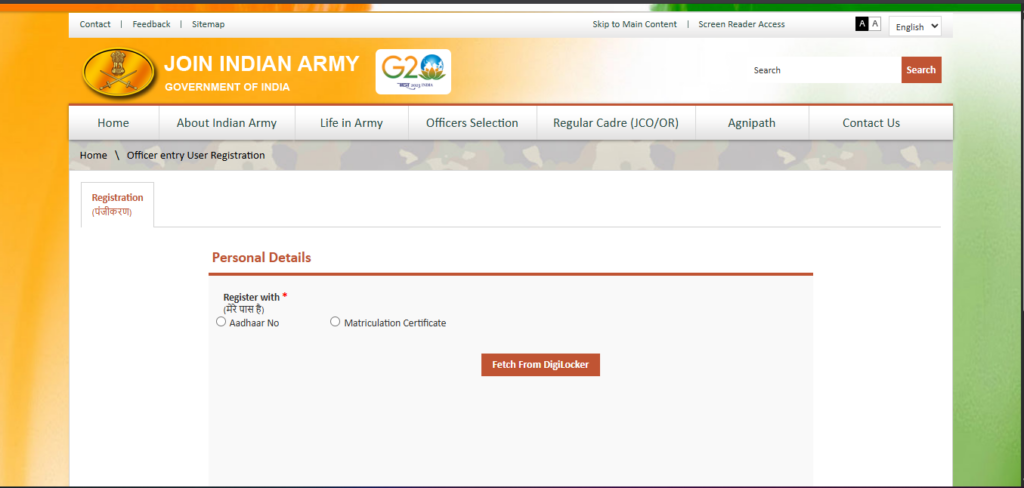Image resolution: width=1024 pixels, height=488 pixels.
Task: Open the Feedback link in top bar
Action: pyautogui.click(x=151, y=24)
